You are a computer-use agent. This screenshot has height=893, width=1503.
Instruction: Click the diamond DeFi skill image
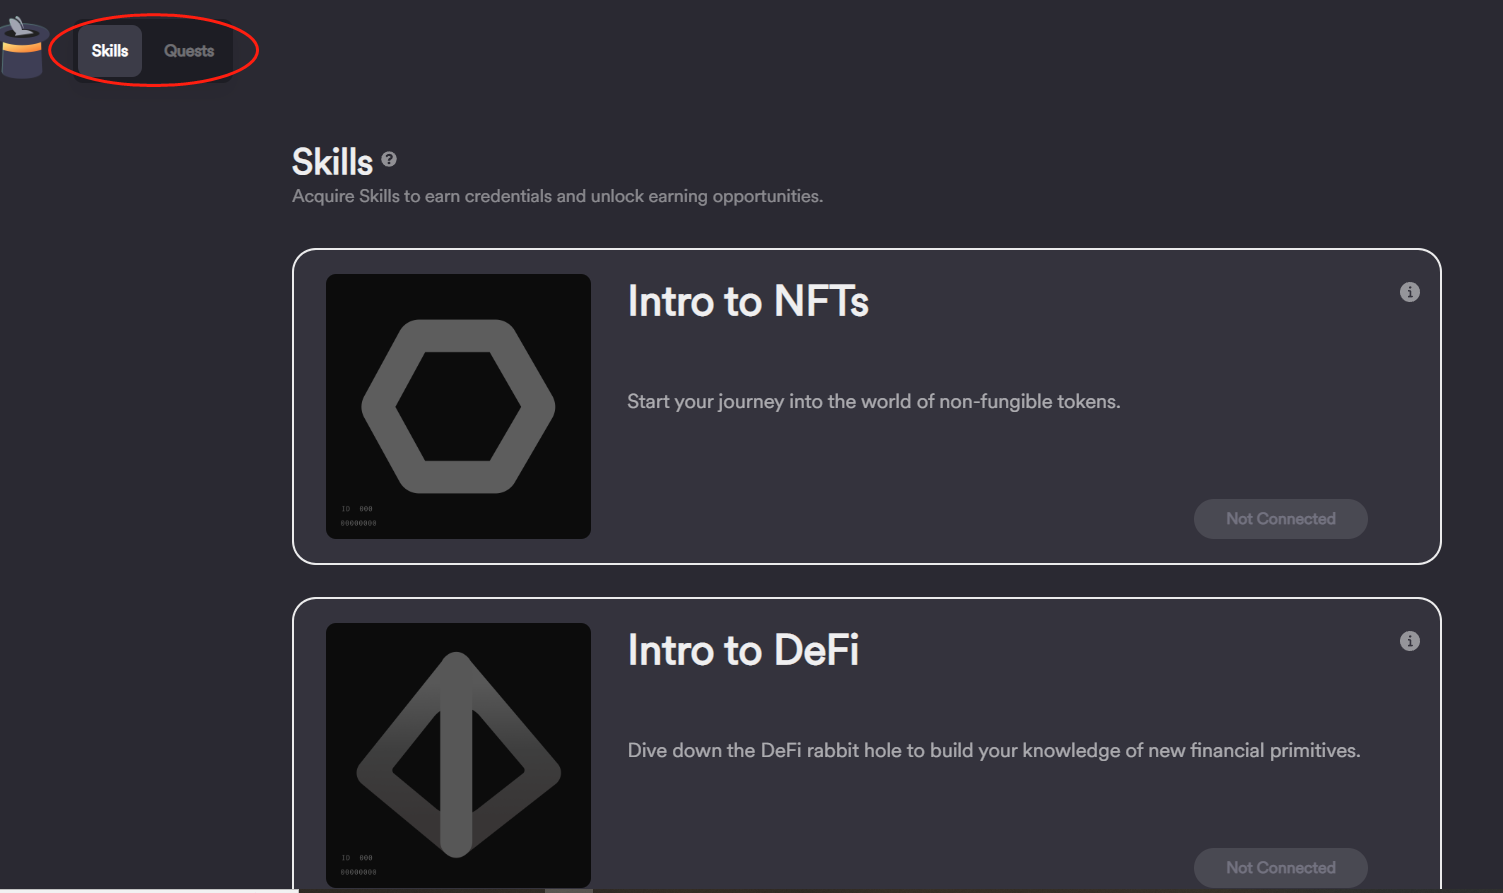[x=458, y=755]
